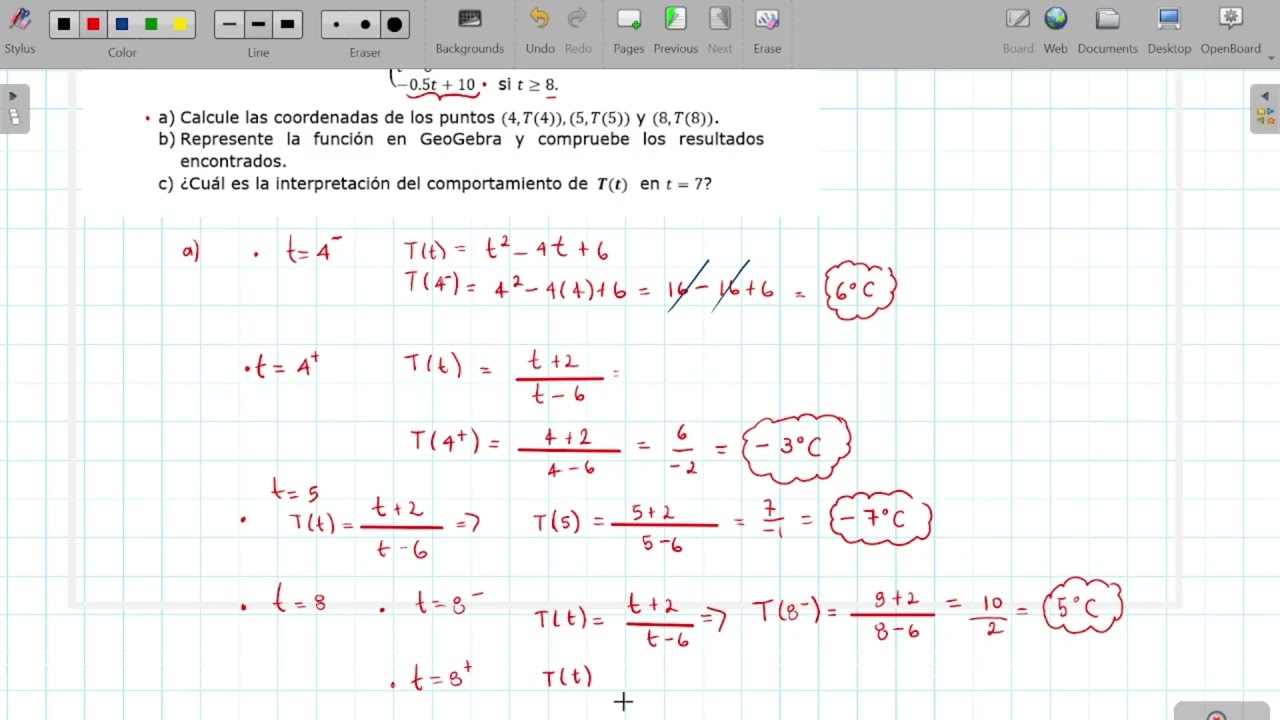This screenshot has height=720, width=1280.
Task: Undo the last stroke
Action: (x=540, y=30)
